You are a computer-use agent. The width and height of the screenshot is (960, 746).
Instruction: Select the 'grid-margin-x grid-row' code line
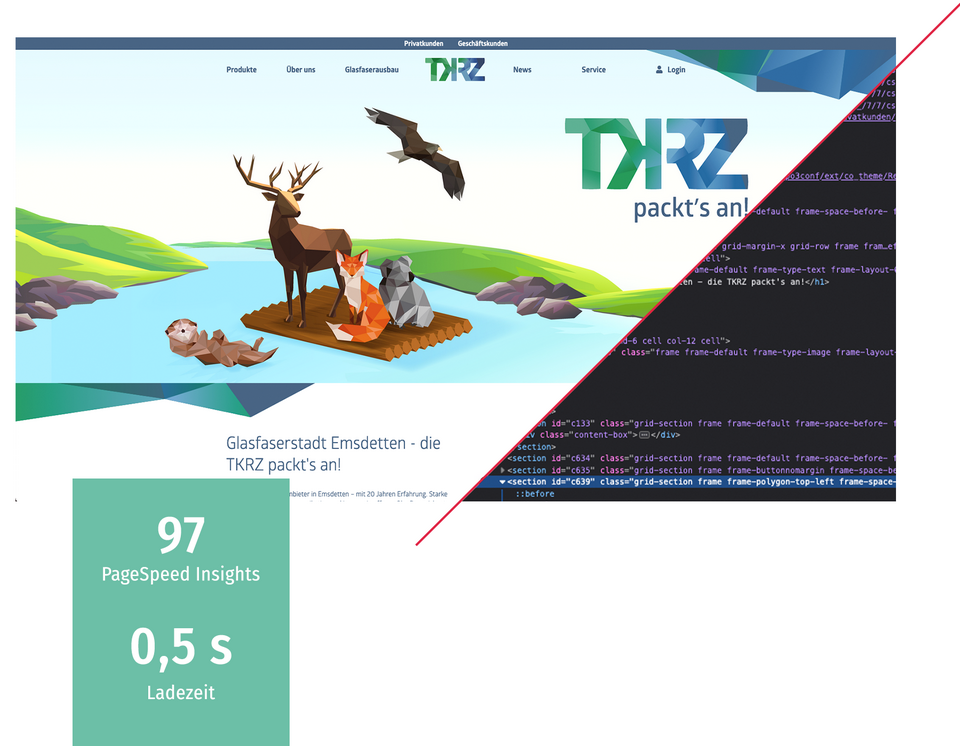pyautogui.click(x=807, y=247)
